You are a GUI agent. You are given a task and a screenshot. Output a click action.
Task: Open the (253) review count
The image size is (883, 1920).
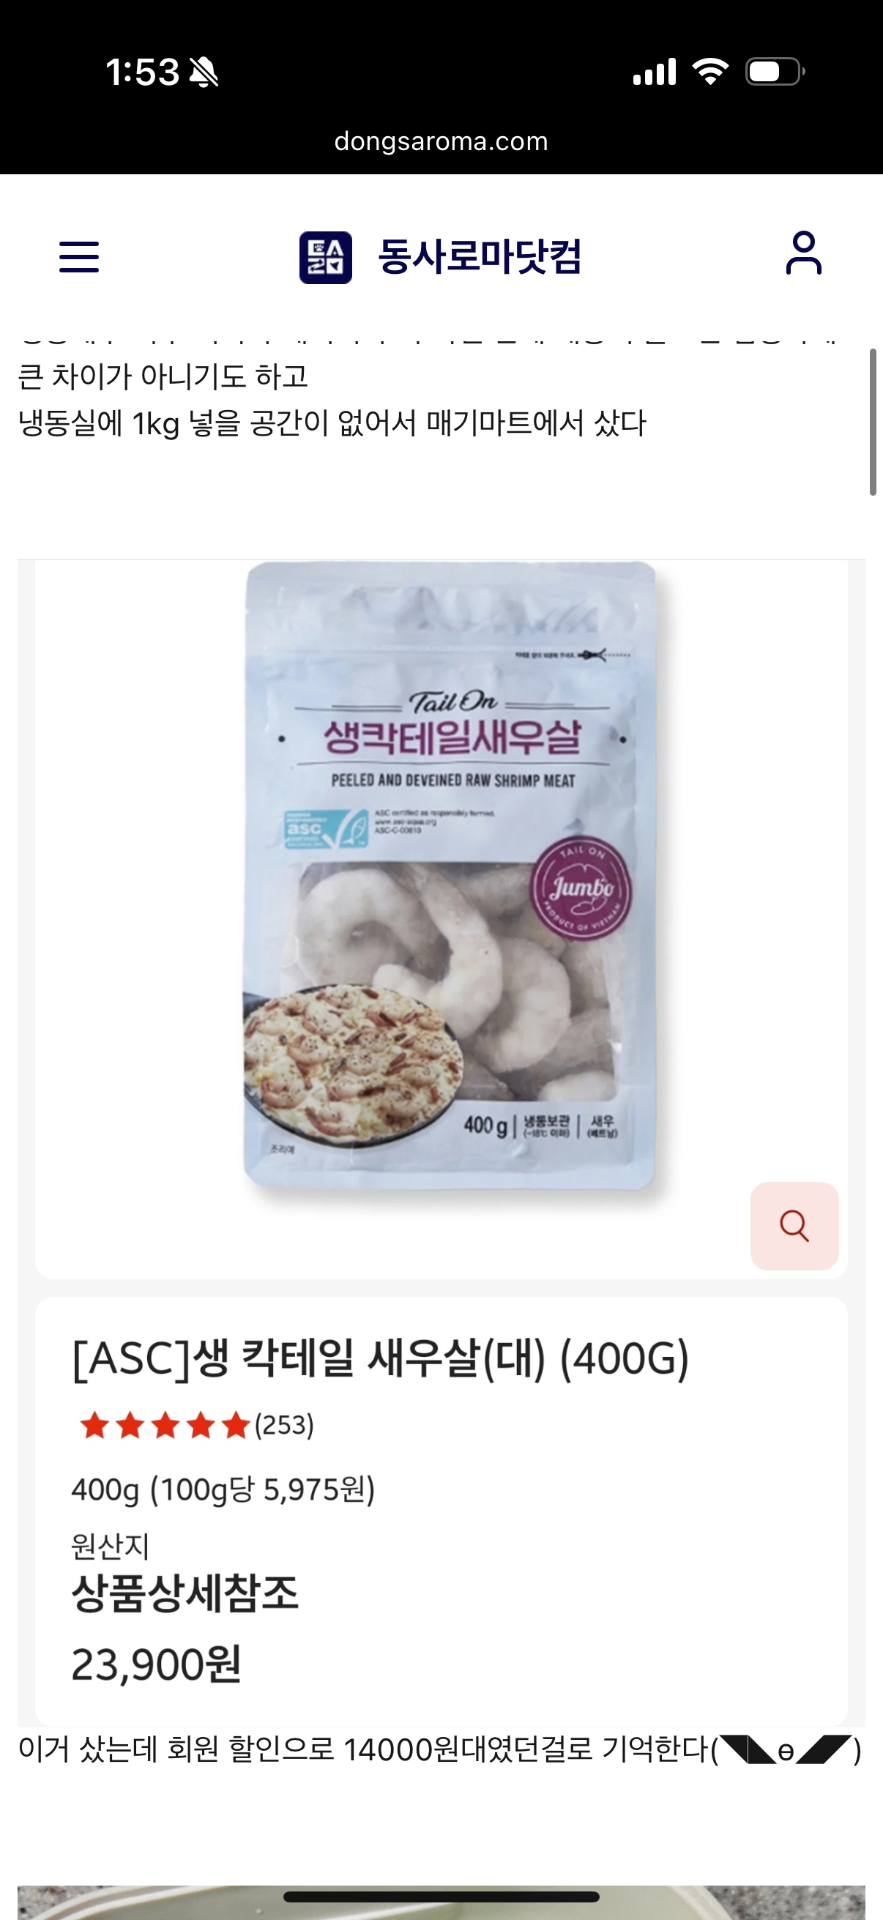coord(284,1425)
